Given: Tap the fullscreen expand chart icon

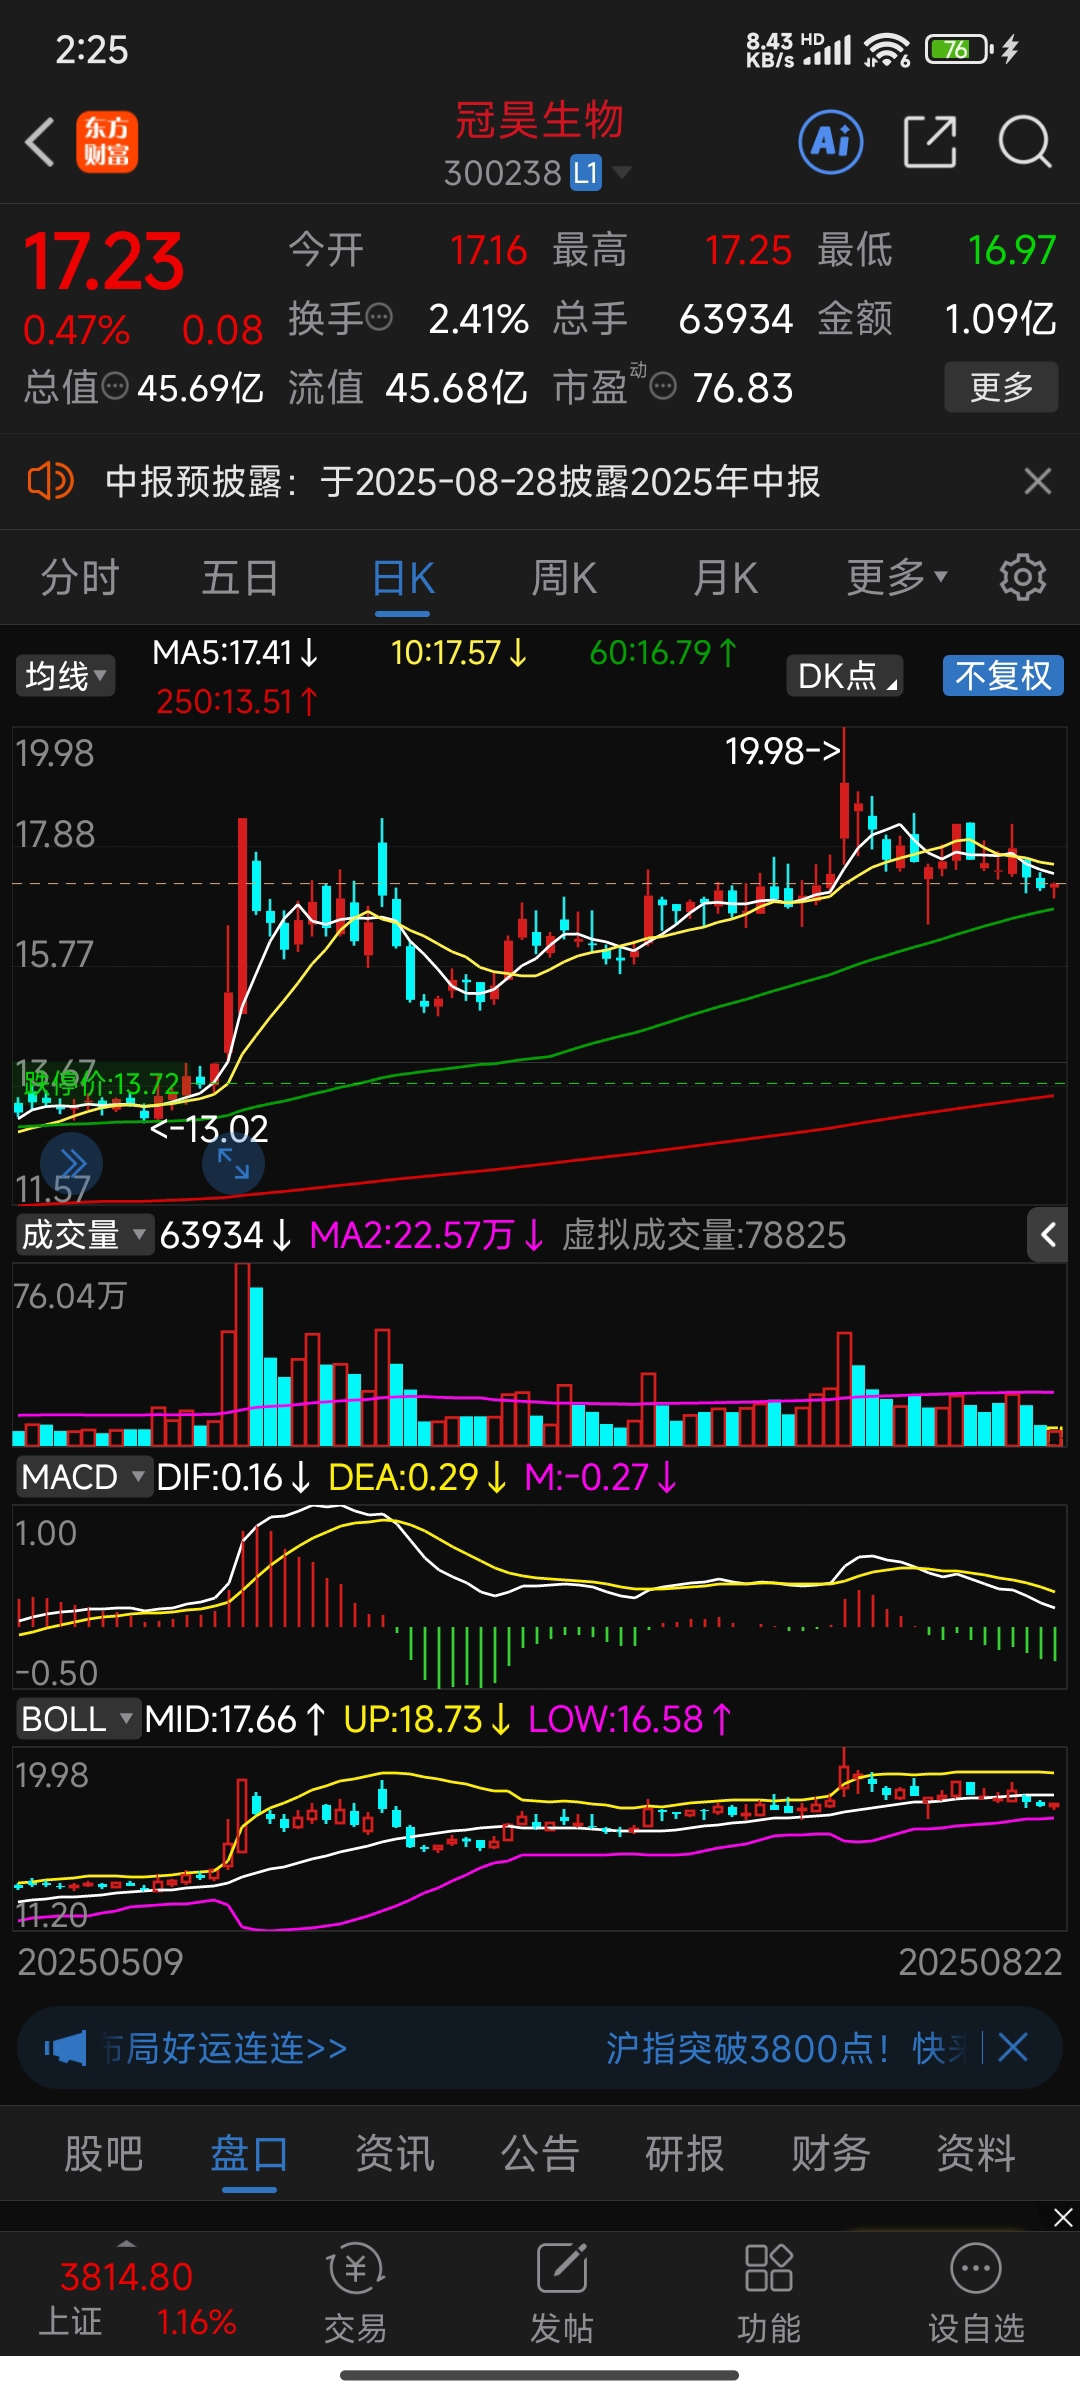Looking at the screenshot, I should tap(233, 1164).
